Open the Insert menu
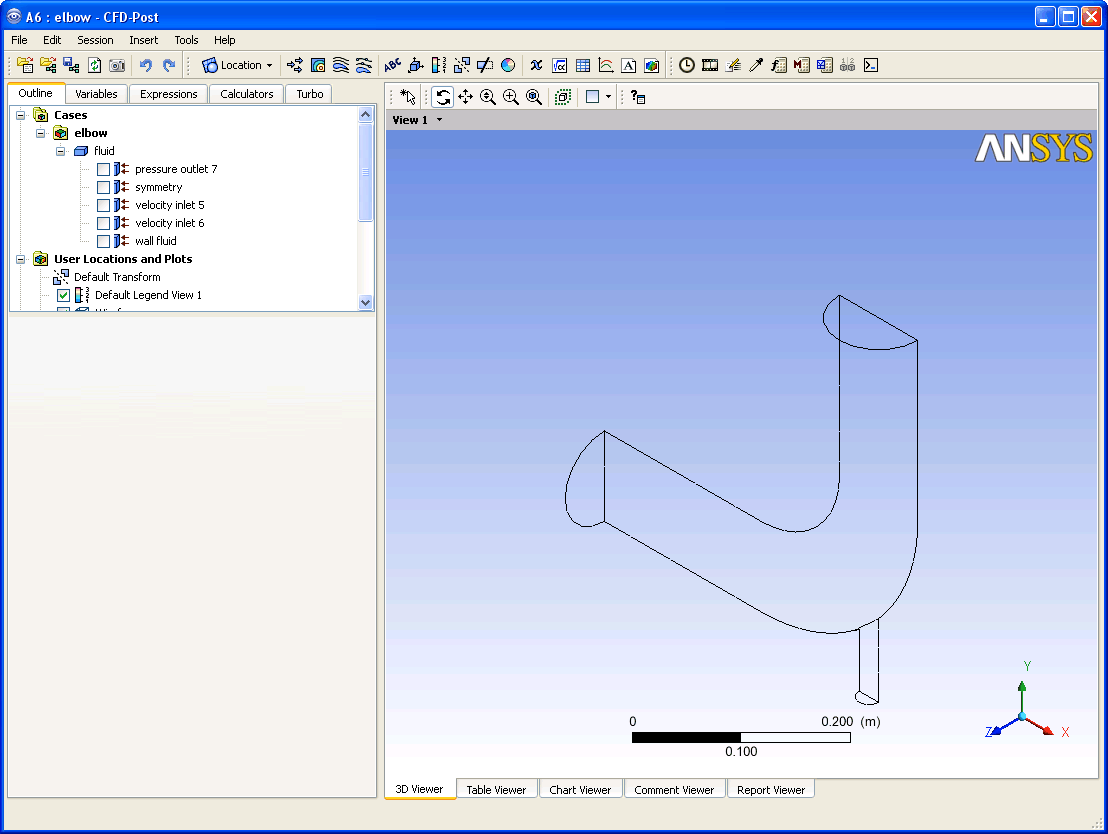 143,40
